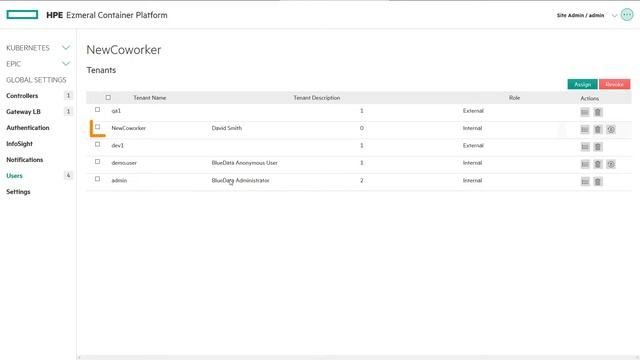Click the red Revoke button
The height and width of the screenshot is (360, 640).
614,84
